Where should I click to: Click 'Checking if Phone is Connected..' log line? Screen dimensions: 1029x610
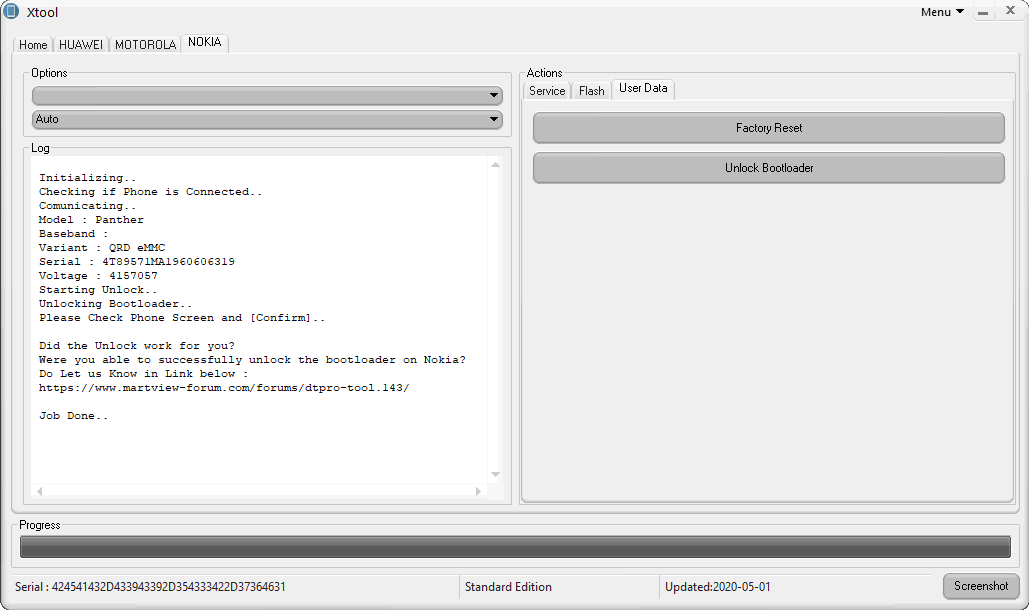150,192
